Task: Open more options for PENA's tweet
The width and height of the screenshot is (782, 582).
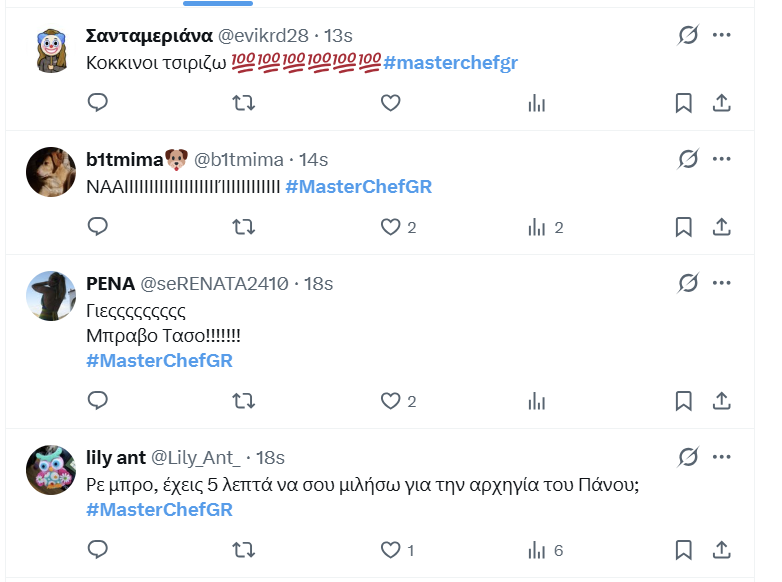Action: (x=722, y=284)
